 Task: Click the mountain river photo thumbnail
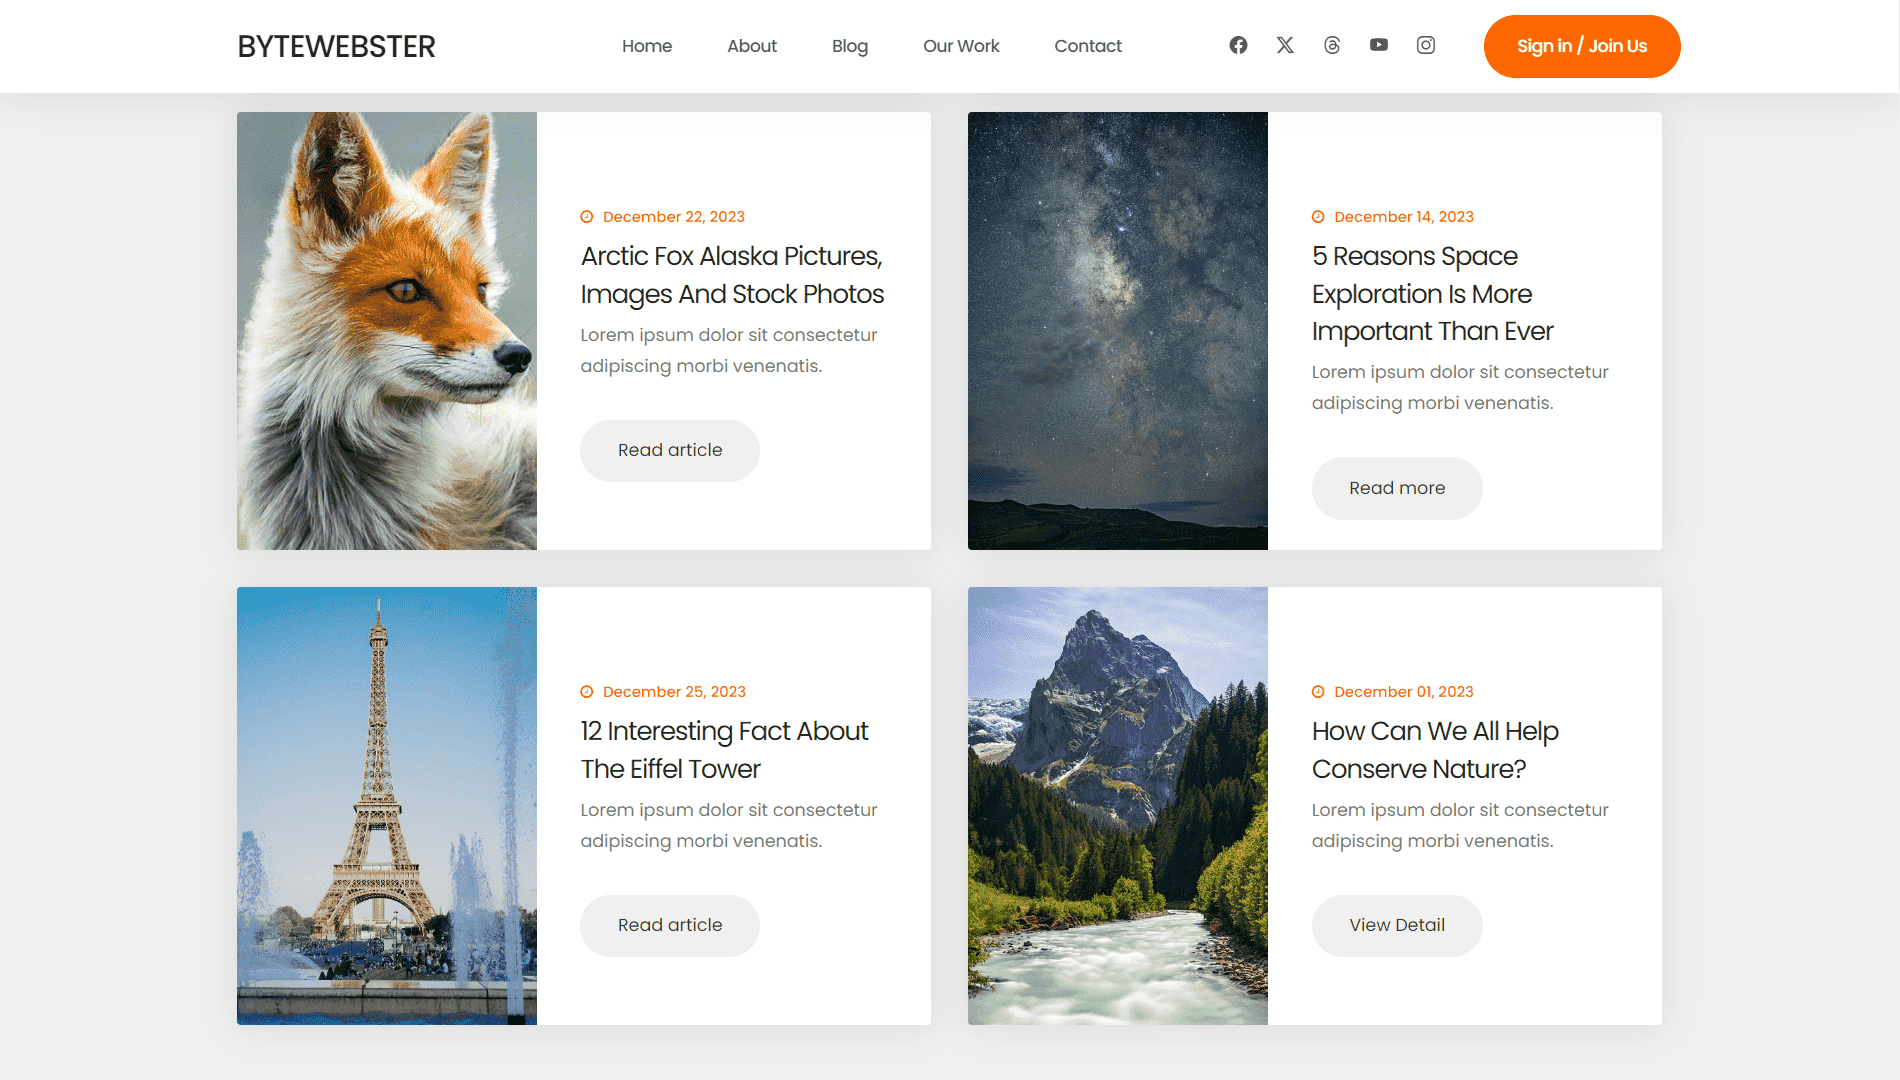(x=1118, y=806)
